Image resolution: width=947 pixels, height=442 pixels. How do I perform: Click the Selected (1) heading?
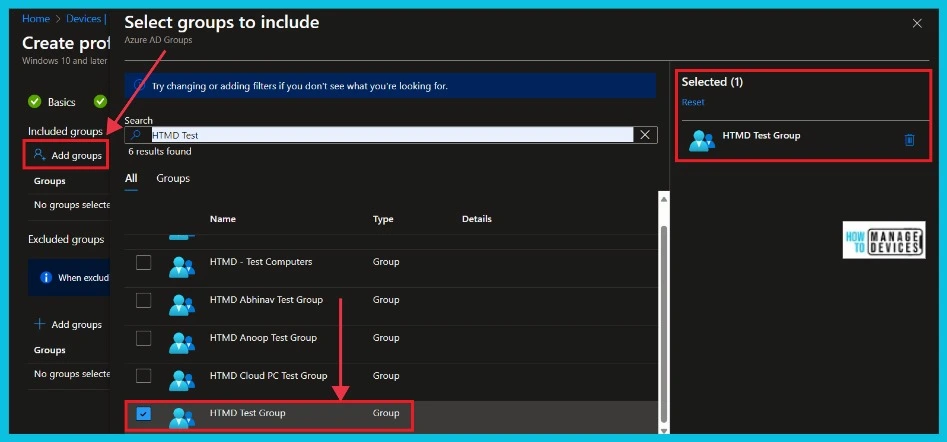pyautogui.click(x=712, y=82)
